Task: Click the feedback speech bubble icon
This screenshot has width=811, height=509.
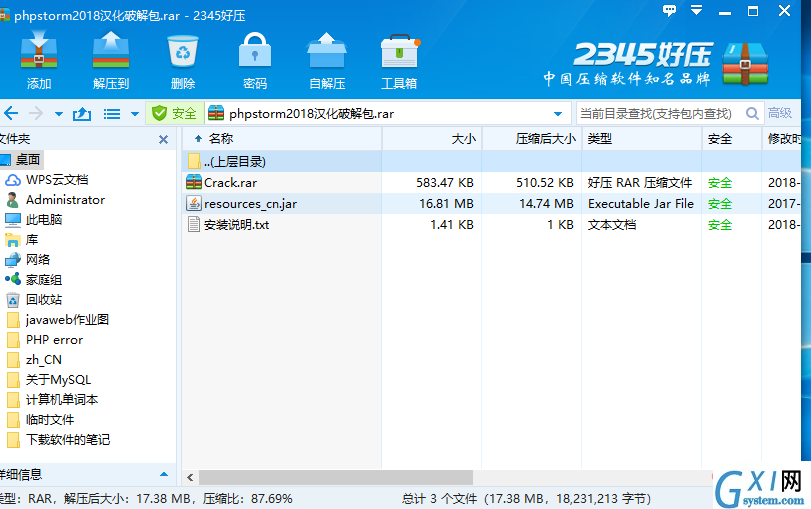Action: pos(669,10)
